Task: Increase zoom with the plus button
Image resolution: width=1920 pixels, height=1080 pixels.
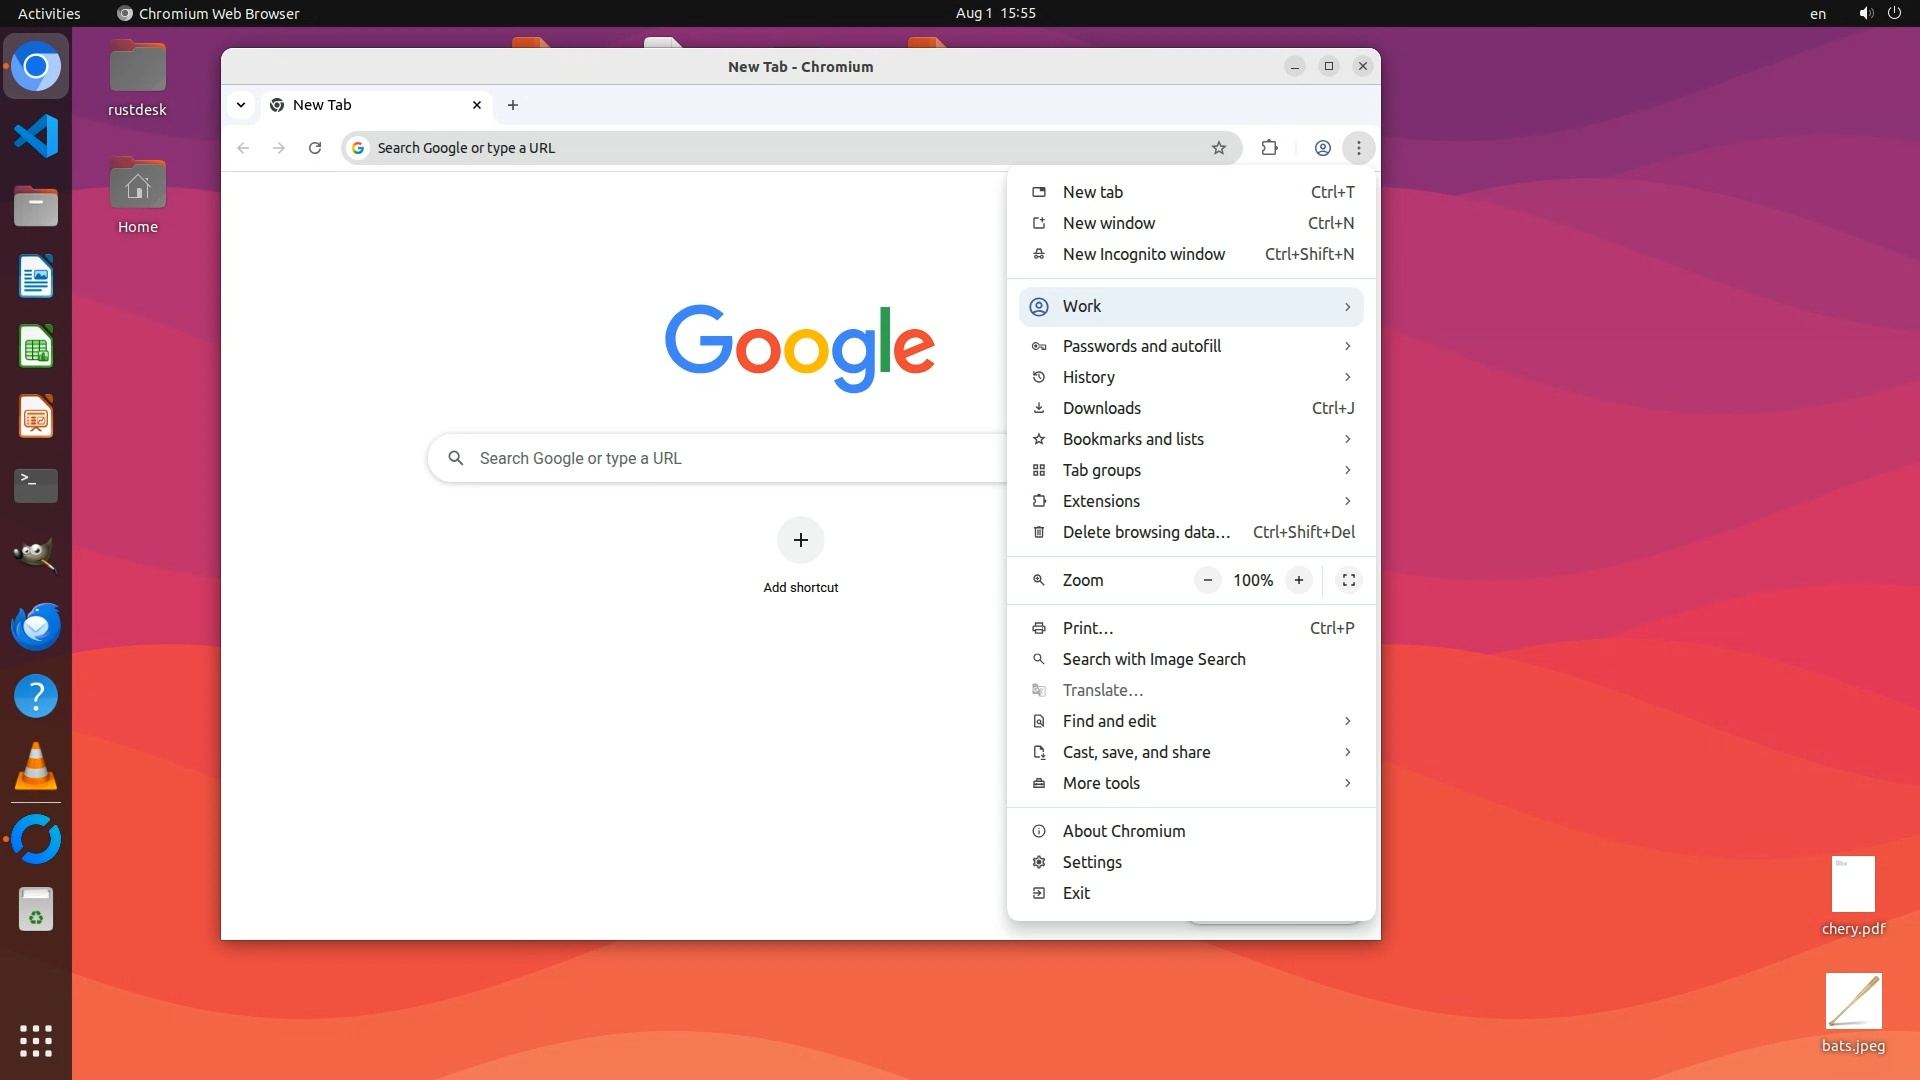Action: (1298, 580)
